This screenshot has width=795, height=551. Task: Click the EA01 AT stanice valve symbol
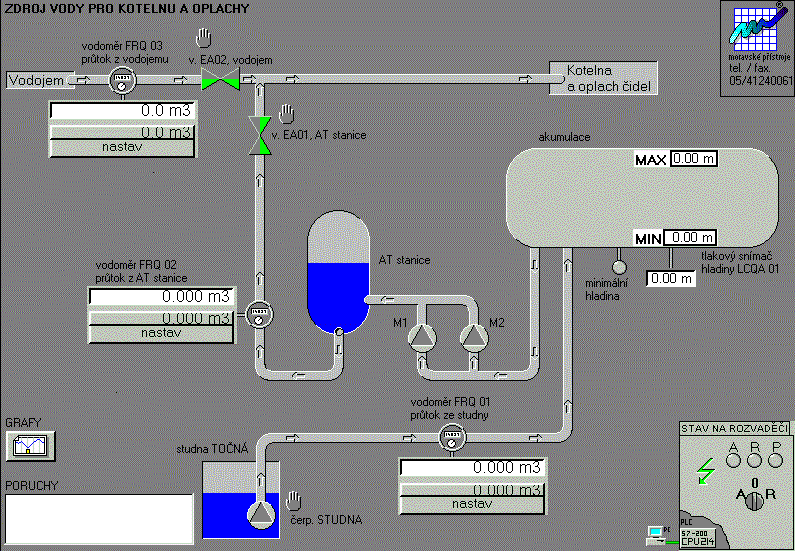coord(260,135)
